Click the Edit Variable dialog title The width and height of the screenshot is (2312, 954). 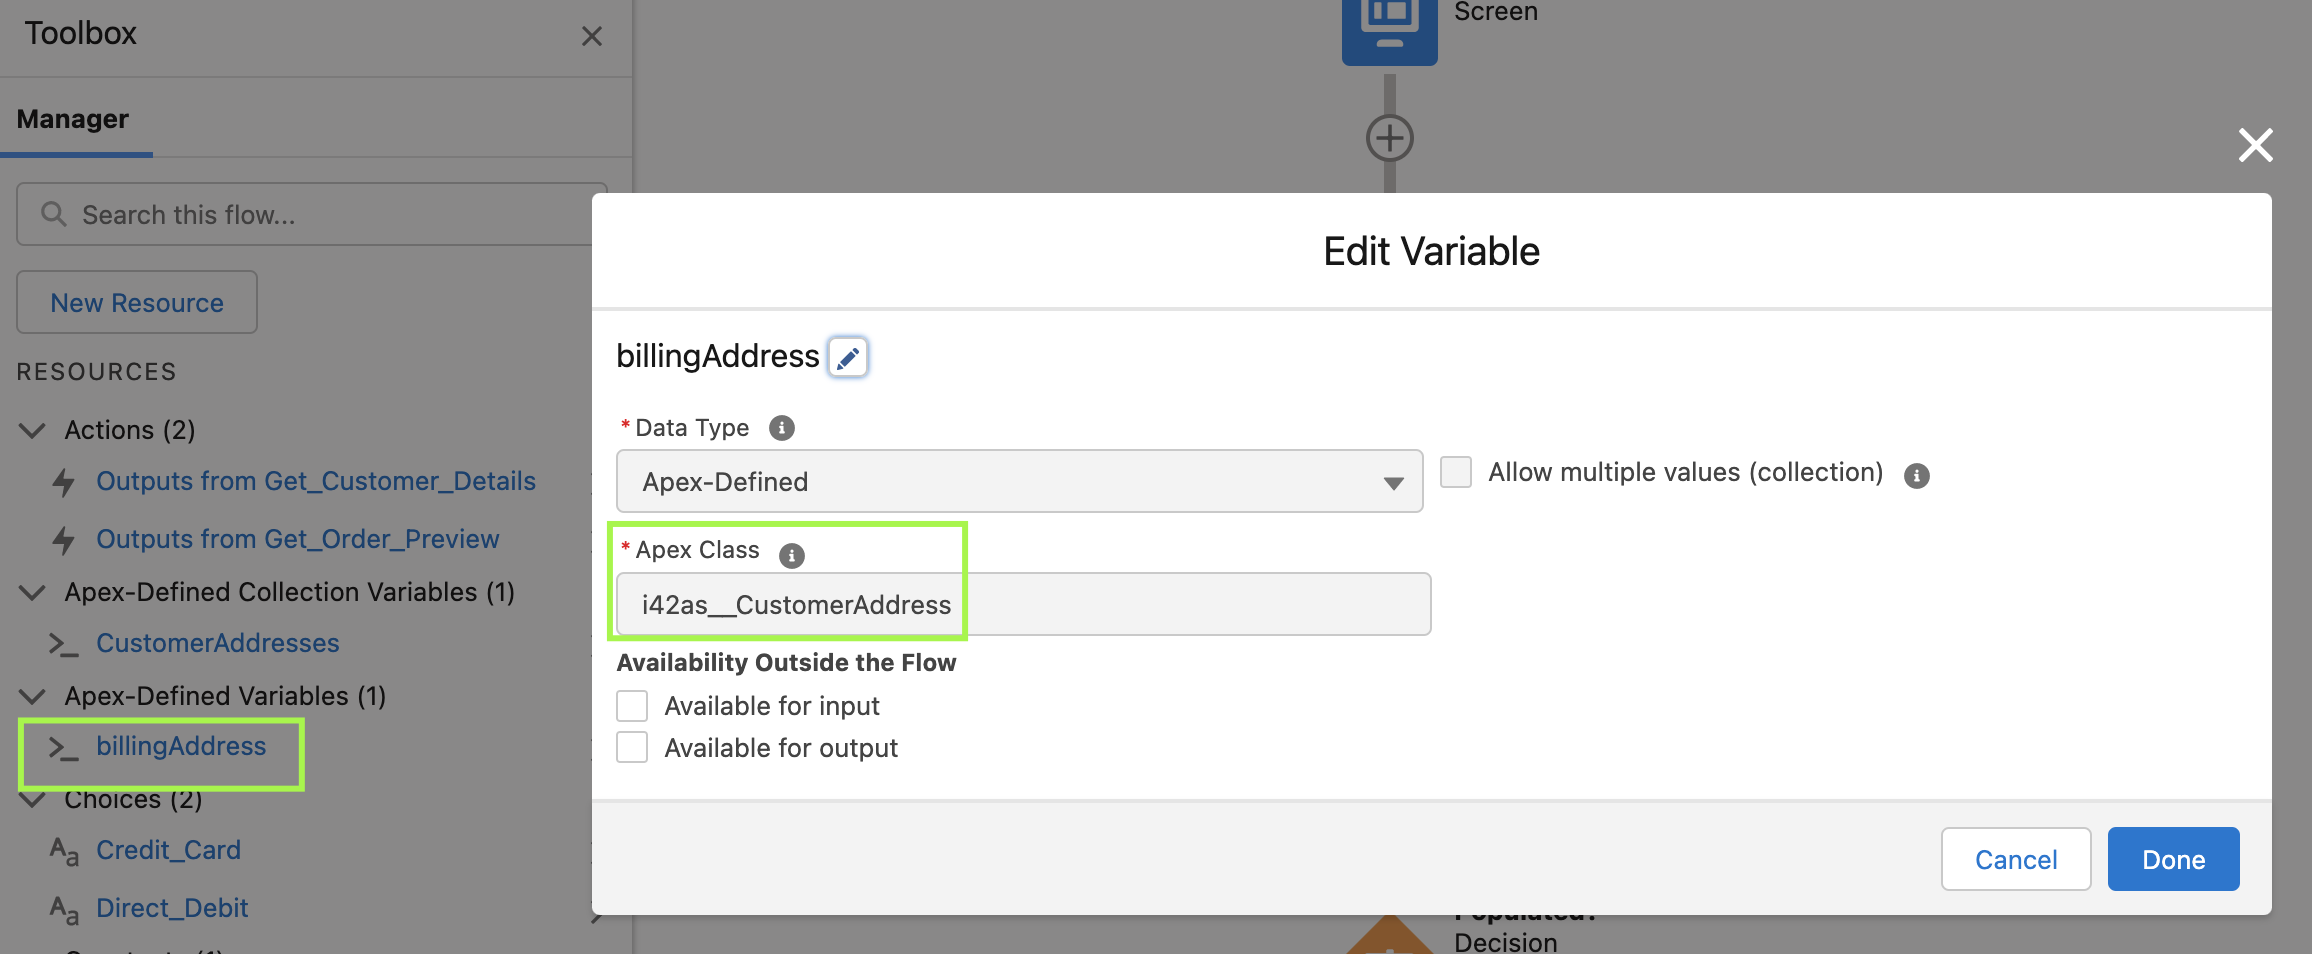(1431, 252)
